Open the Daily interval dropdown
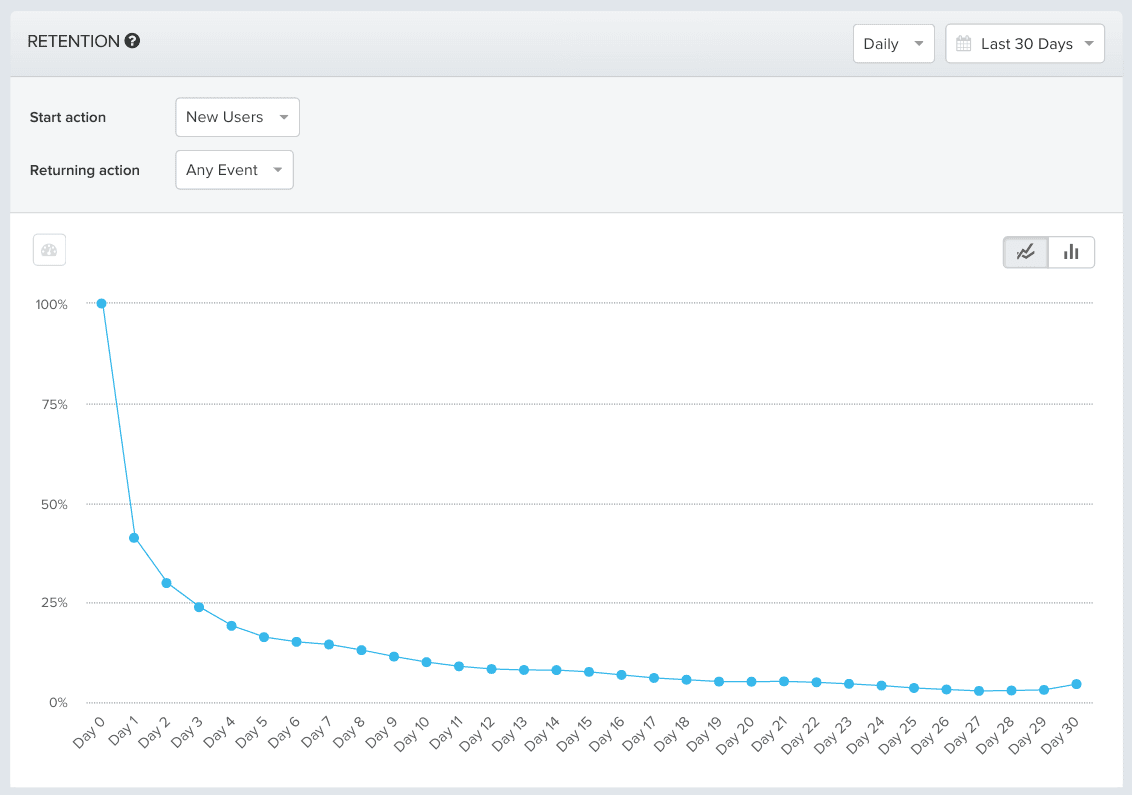 893,44
